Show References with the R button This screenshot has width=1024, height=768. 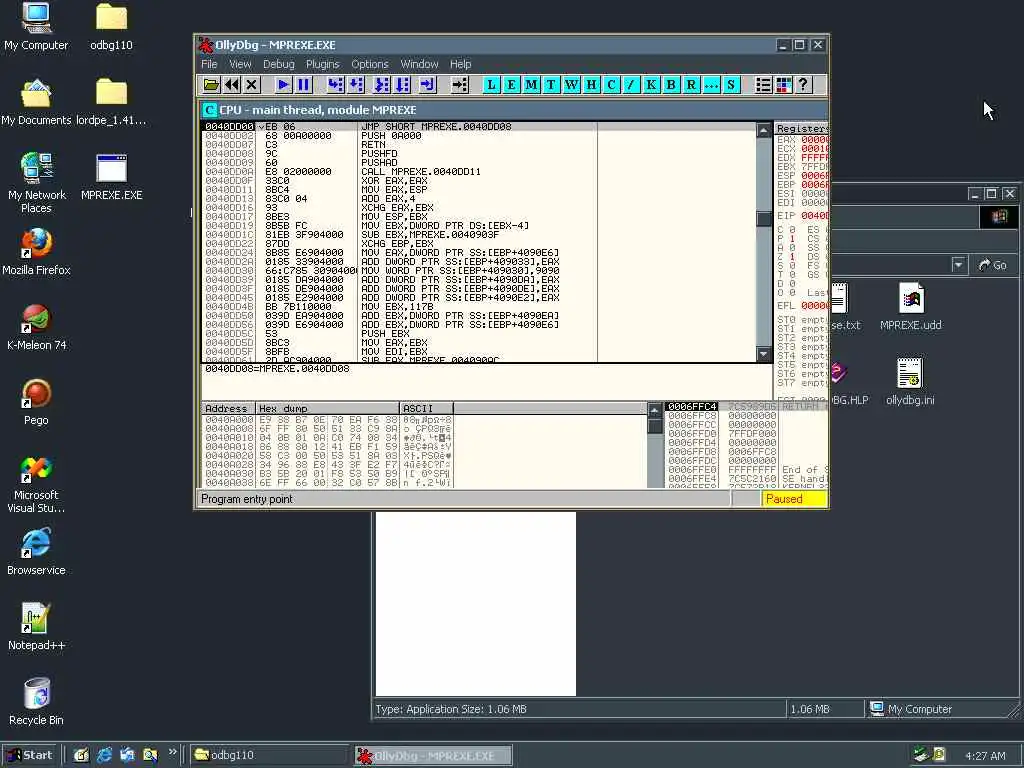tap(691, 85)
